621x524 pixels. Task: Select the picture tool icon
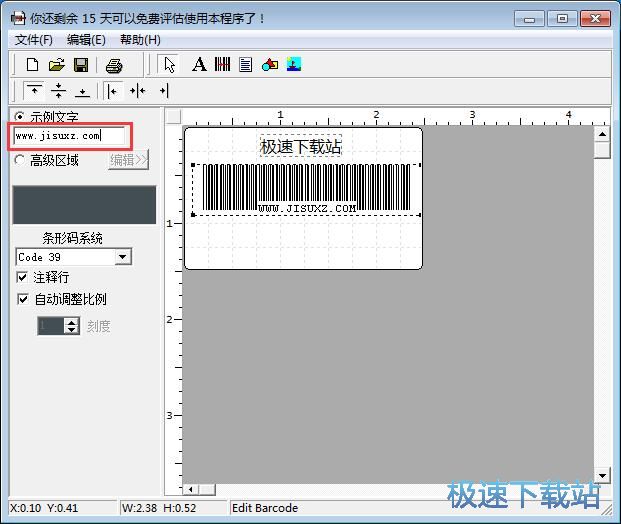point(294,65)
